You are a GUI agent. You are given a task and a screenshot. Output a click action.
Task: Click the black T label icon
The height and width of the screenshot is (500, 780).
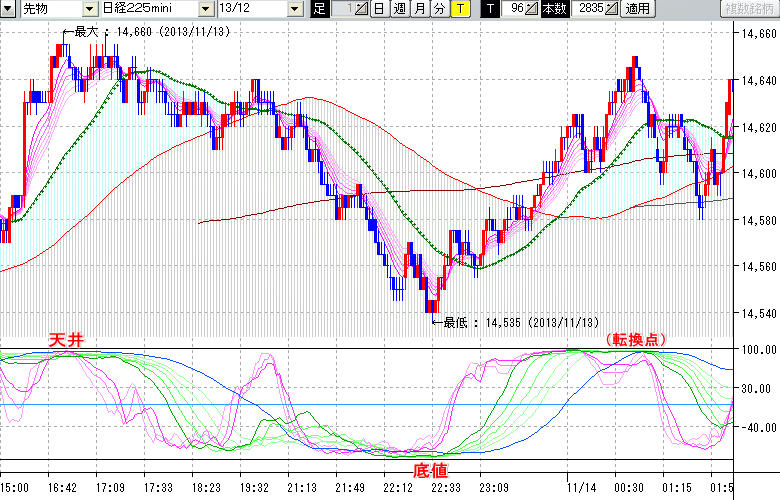[x=489, y=9]
